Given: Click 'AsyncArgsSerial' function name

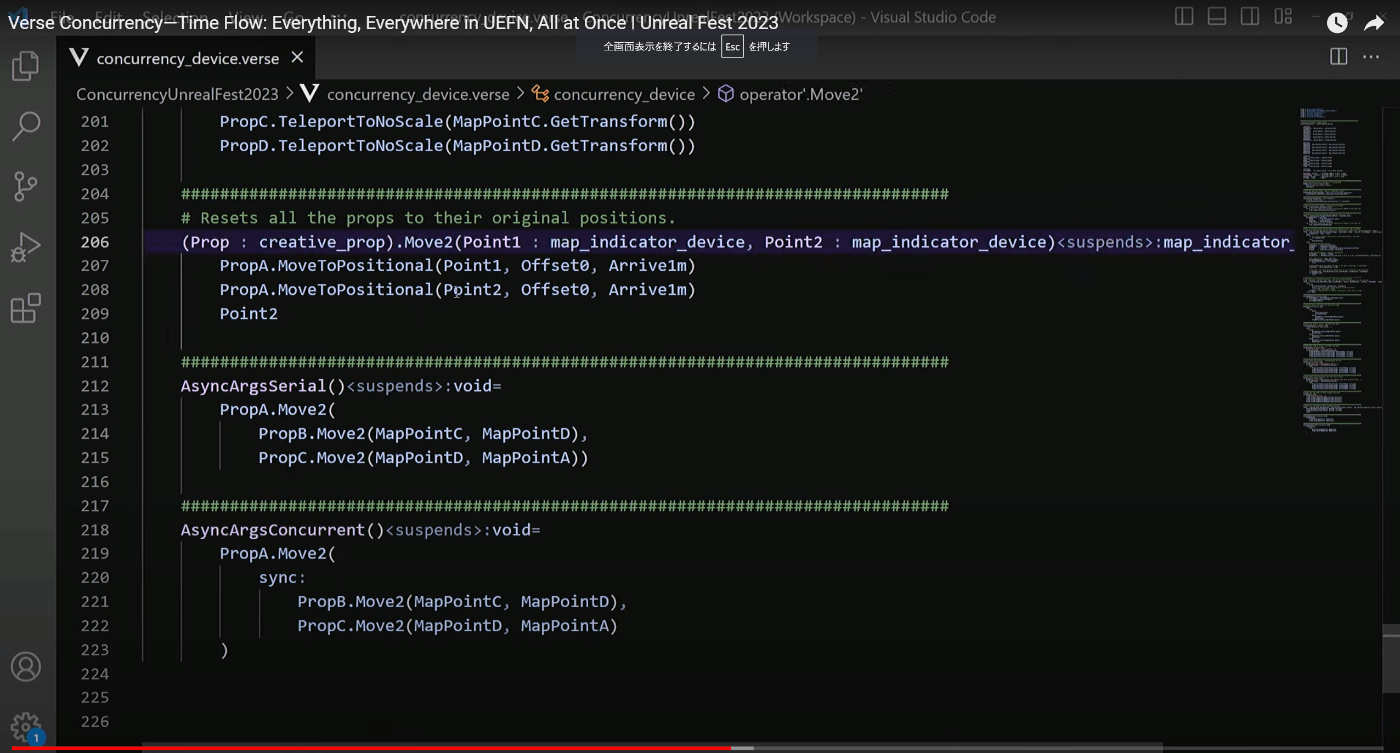Looking at the screenshot, I should coord(254,386).
